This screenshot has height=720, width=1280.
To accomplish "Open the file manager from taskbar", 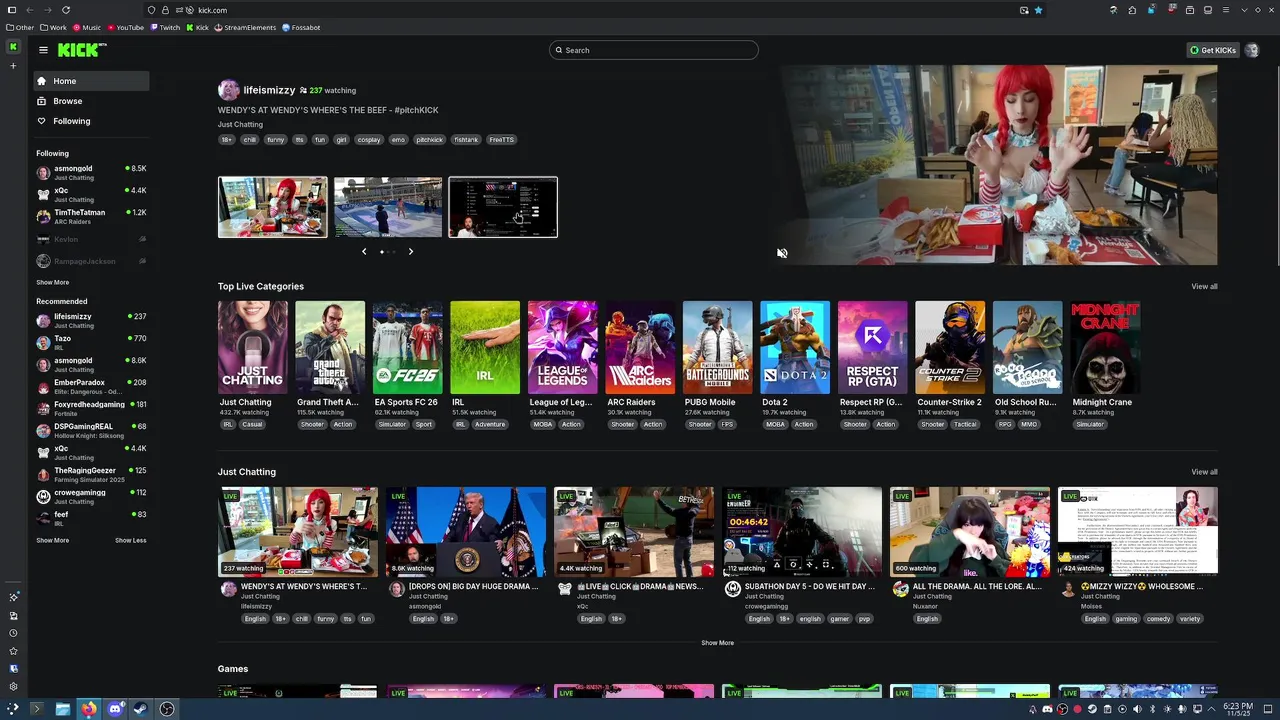I will pyautogui.click(x=63, y=709).
